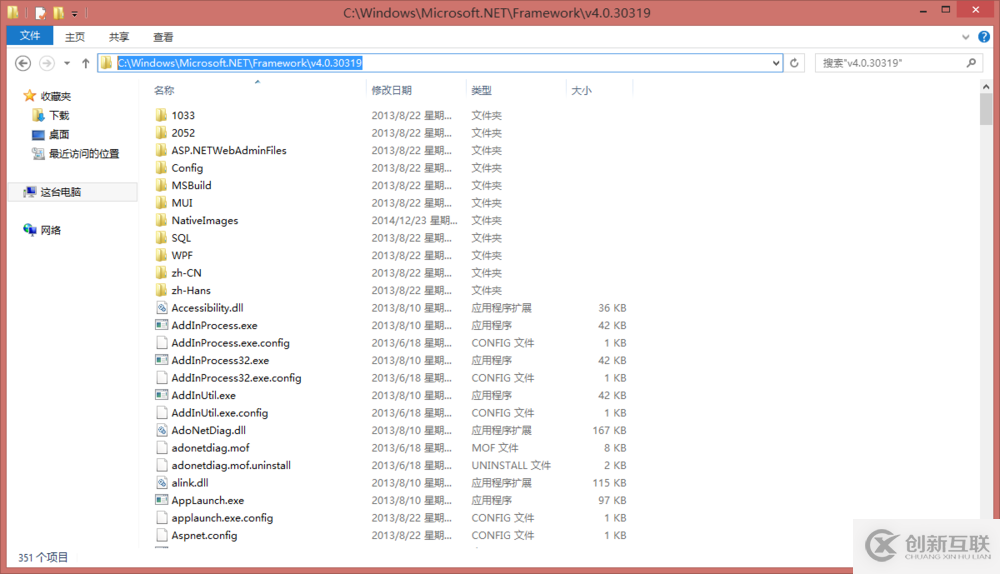Click the 2014/12/23 date cell
This screenshot has height=574, width=1000.
pos(415,221)
